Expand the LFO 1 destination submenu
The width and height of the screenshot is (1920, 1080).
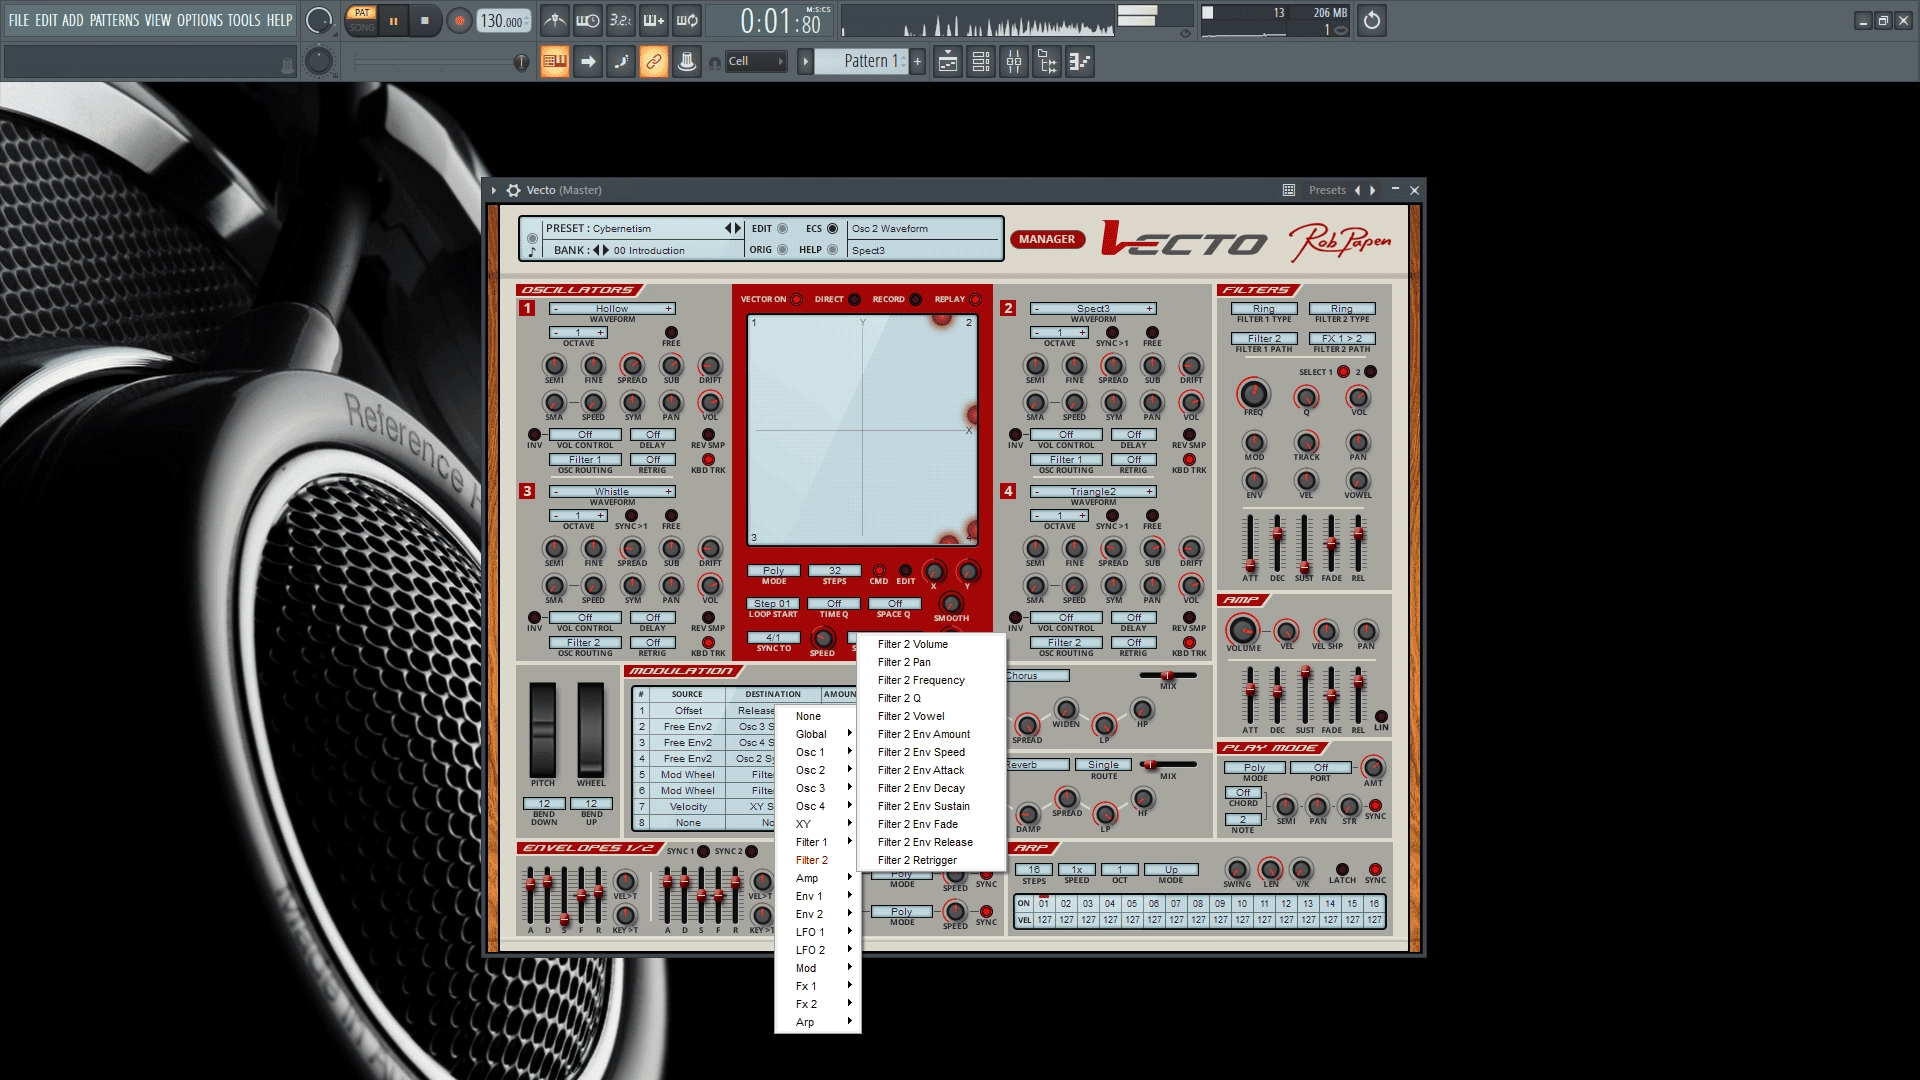pyautogui.click(x=818, y=932)
